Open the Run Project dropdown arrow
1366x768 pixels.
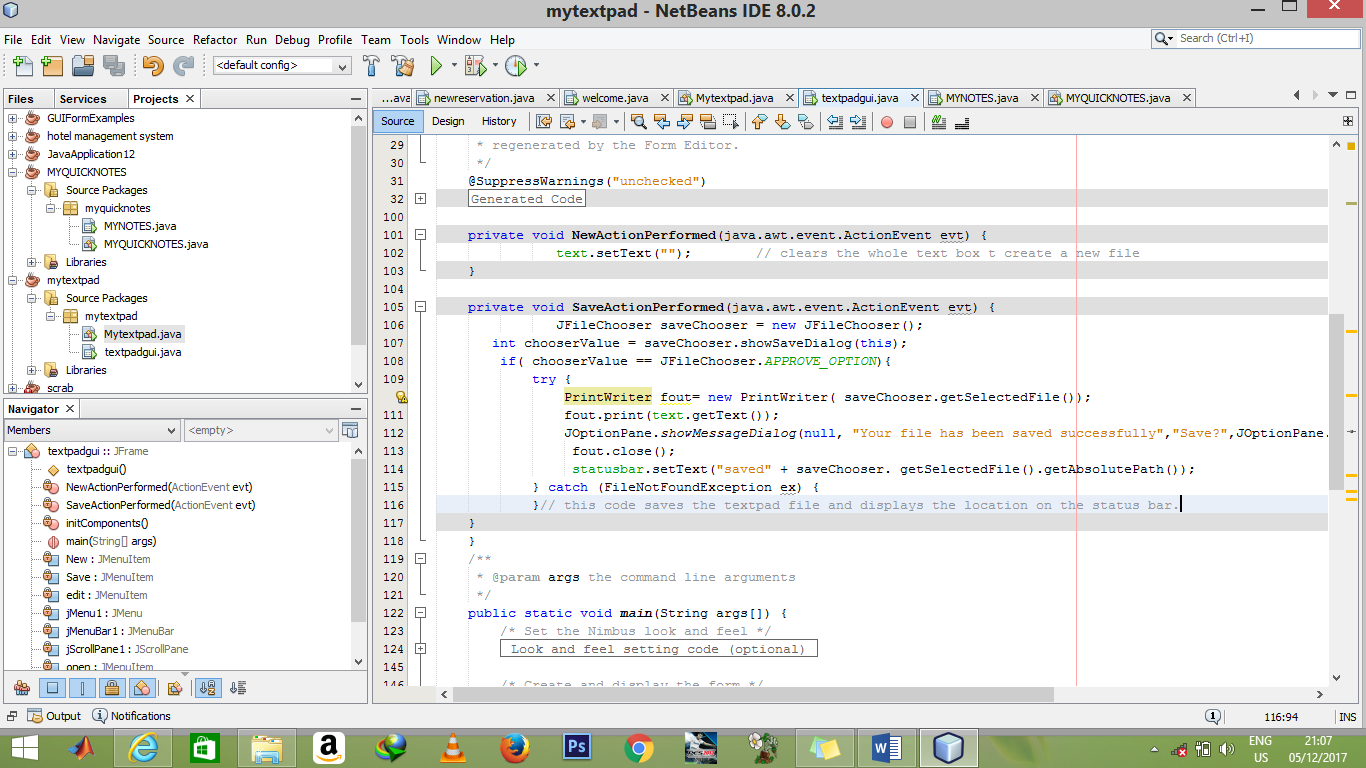pyautogui.click(x=454, y=66)
